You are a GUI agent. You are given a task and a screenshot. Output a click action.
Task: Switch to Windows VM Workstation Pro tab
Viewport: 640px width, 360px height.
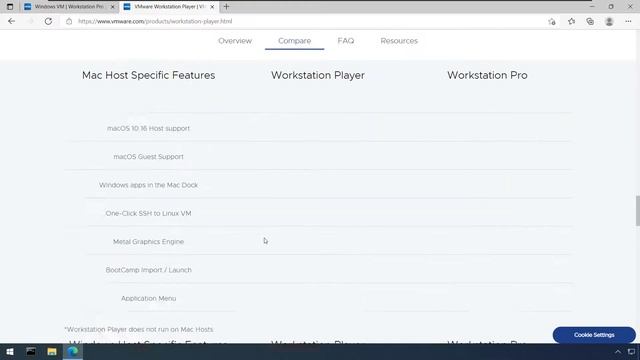69,7
